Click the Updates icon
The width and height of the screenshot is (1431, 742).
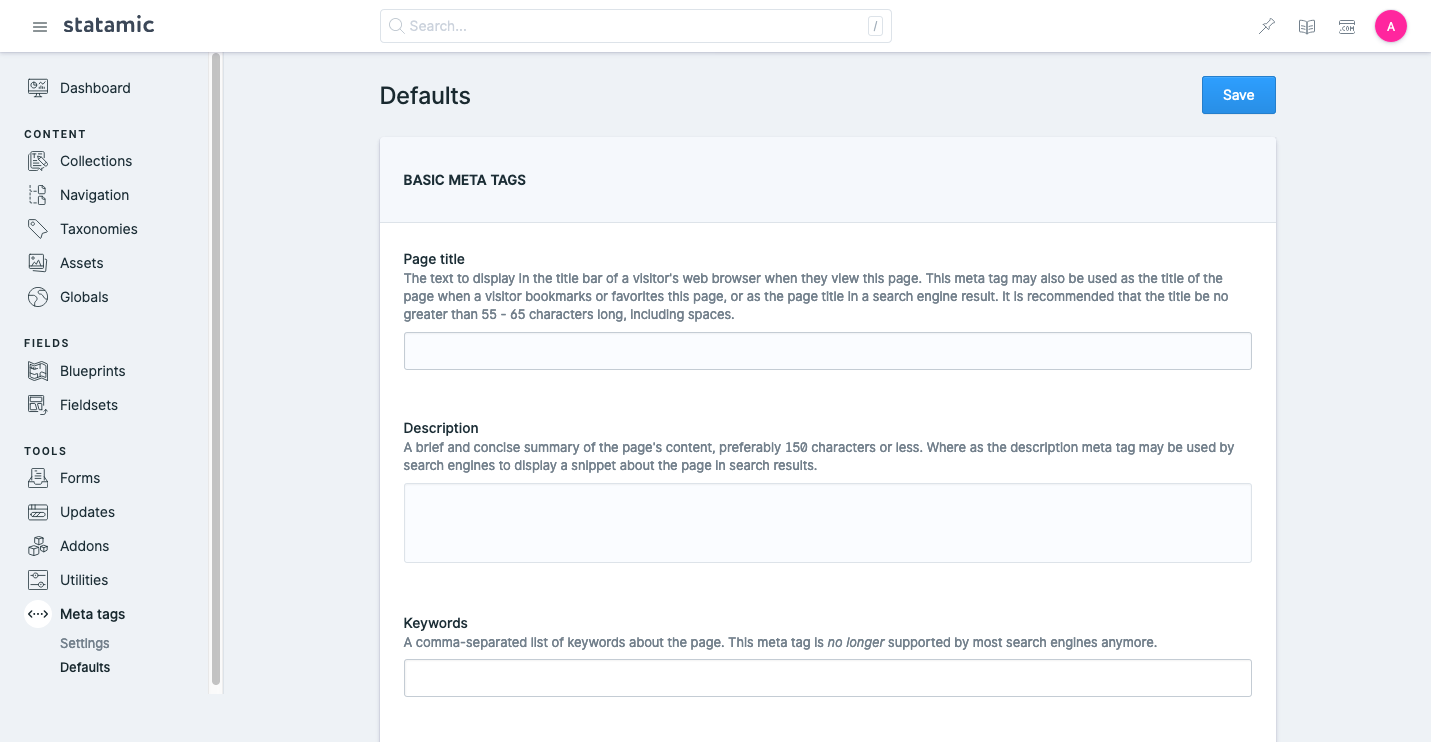click(x=38, y=512)
